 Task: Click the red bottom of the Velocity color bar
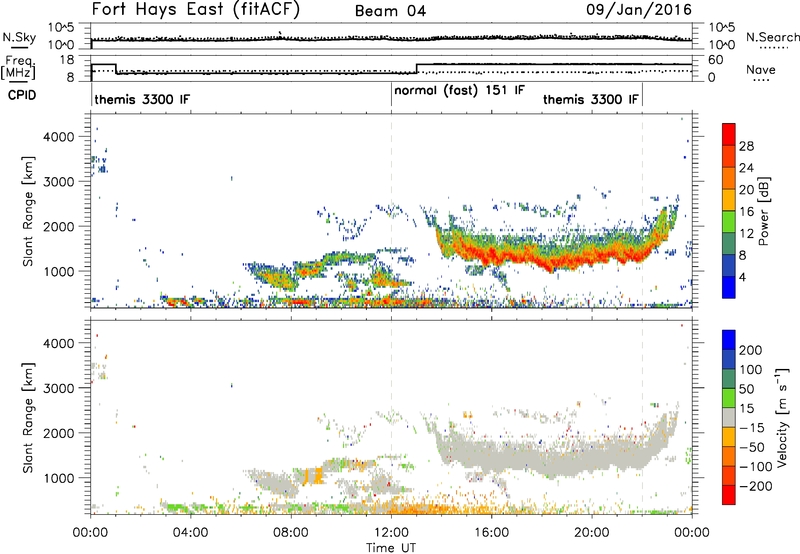(x=729, y=495)
